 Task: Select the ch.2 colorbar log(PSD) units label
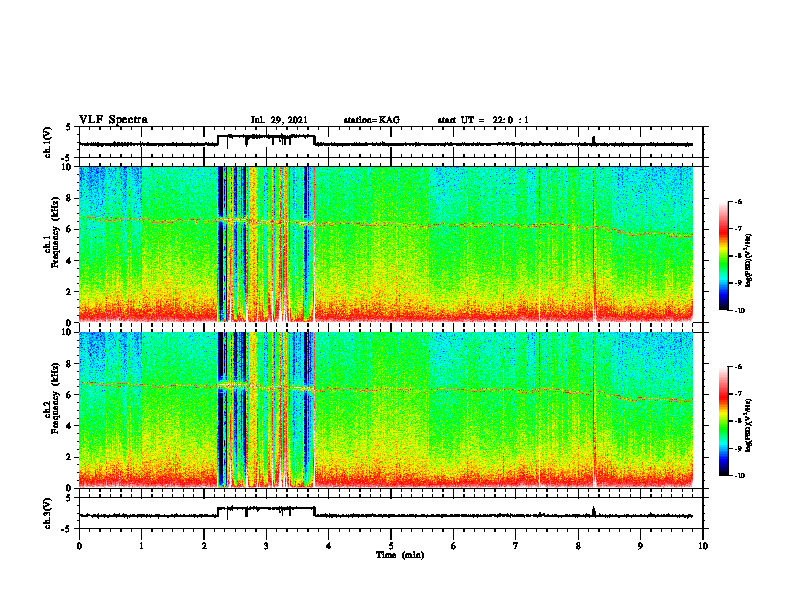749,425
